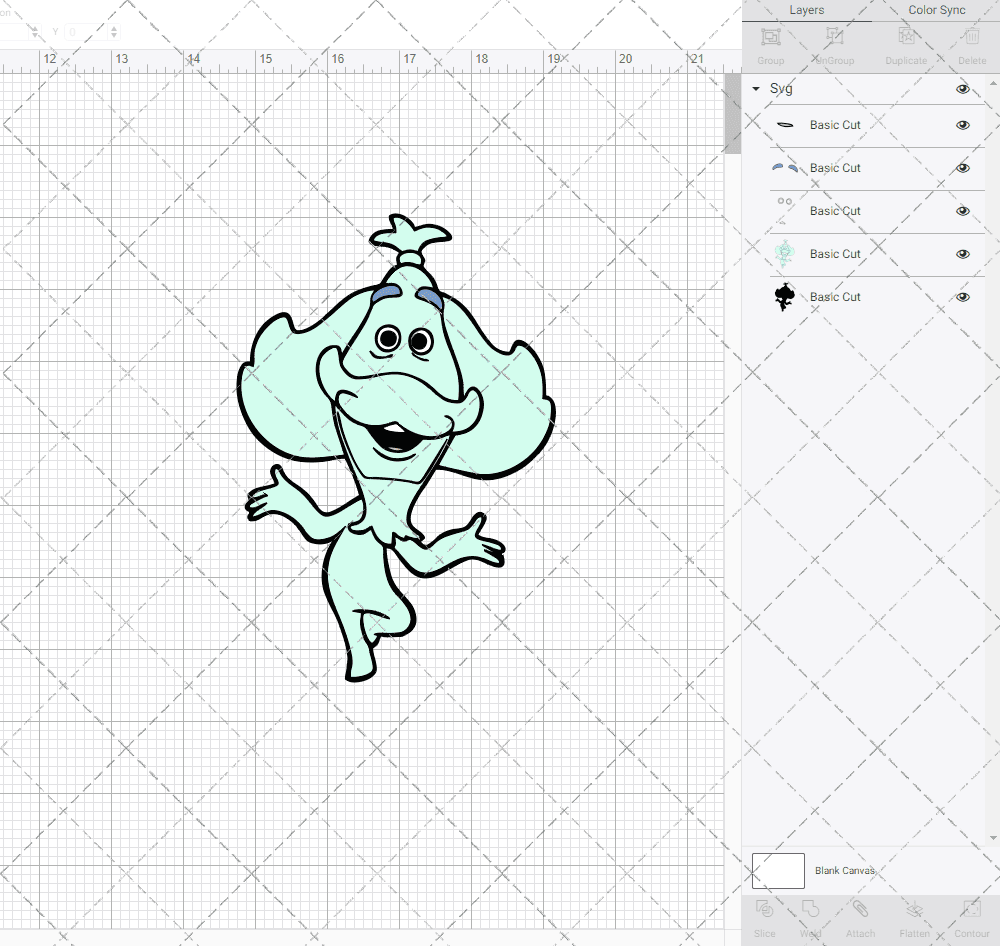Screen dimensions: 1000x946
Task: Click the Delete layer icon
Action: (x=971, y=38)
